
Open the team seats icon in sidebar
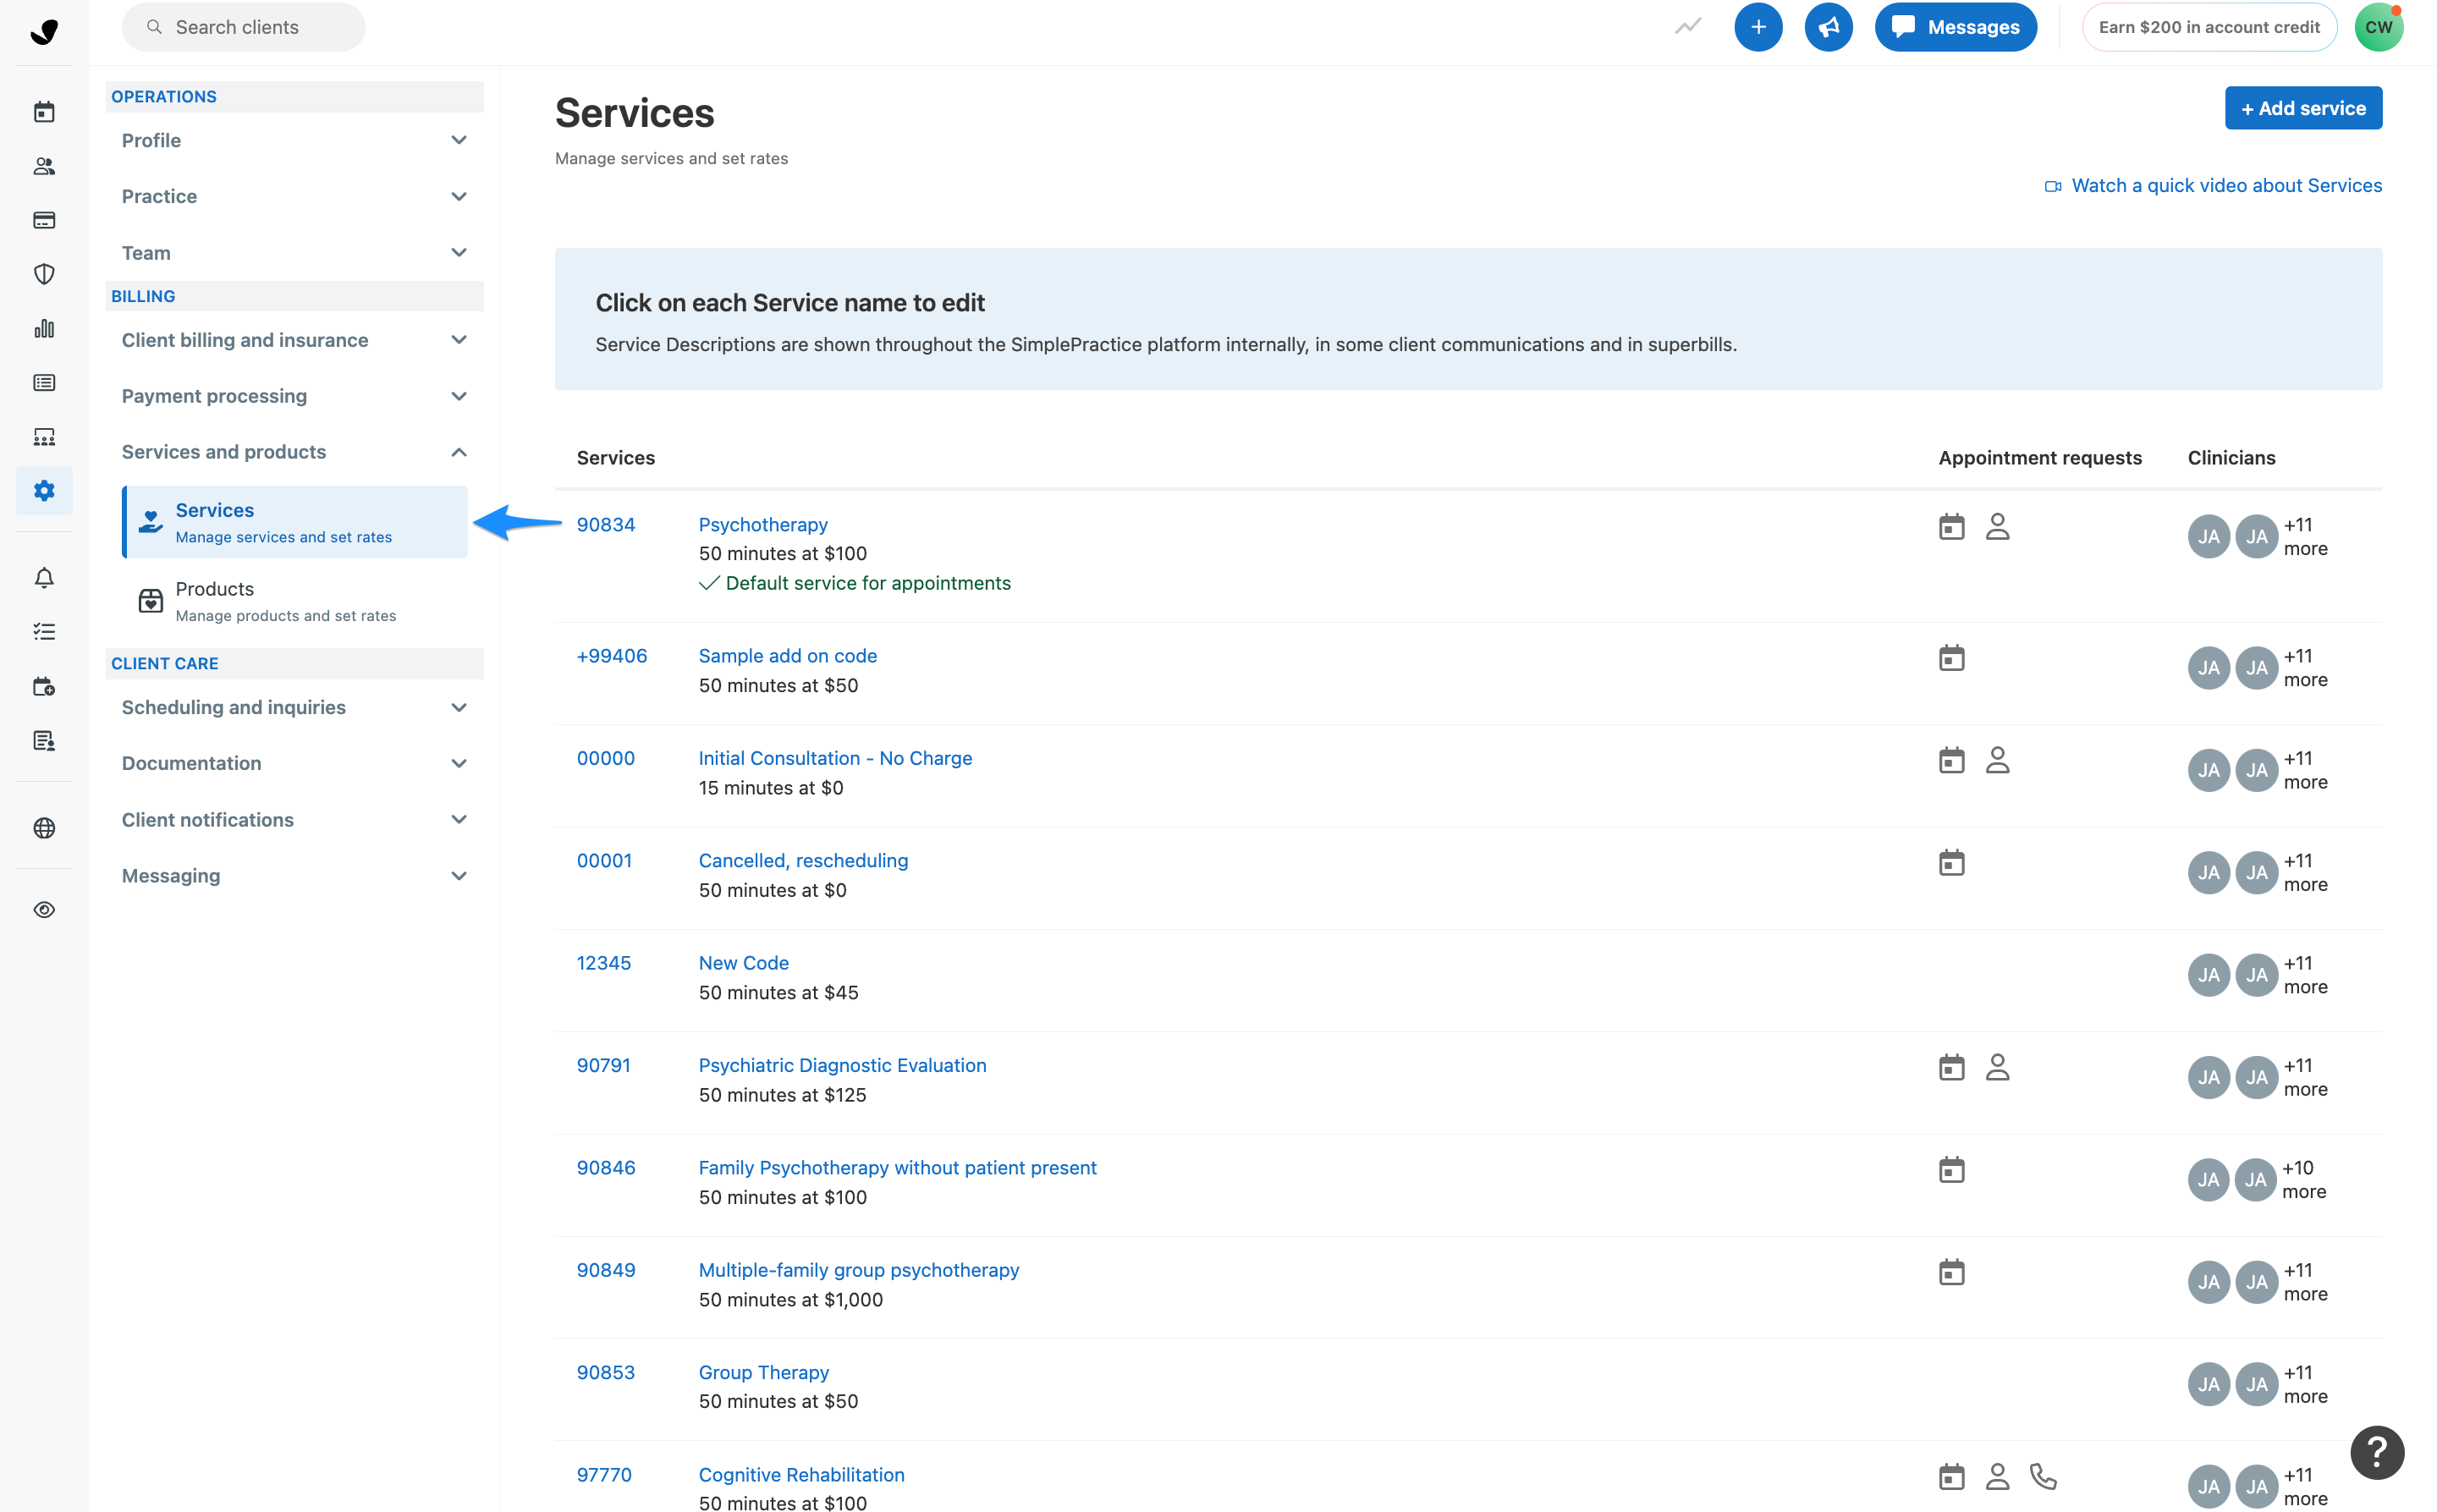(44, 436)
